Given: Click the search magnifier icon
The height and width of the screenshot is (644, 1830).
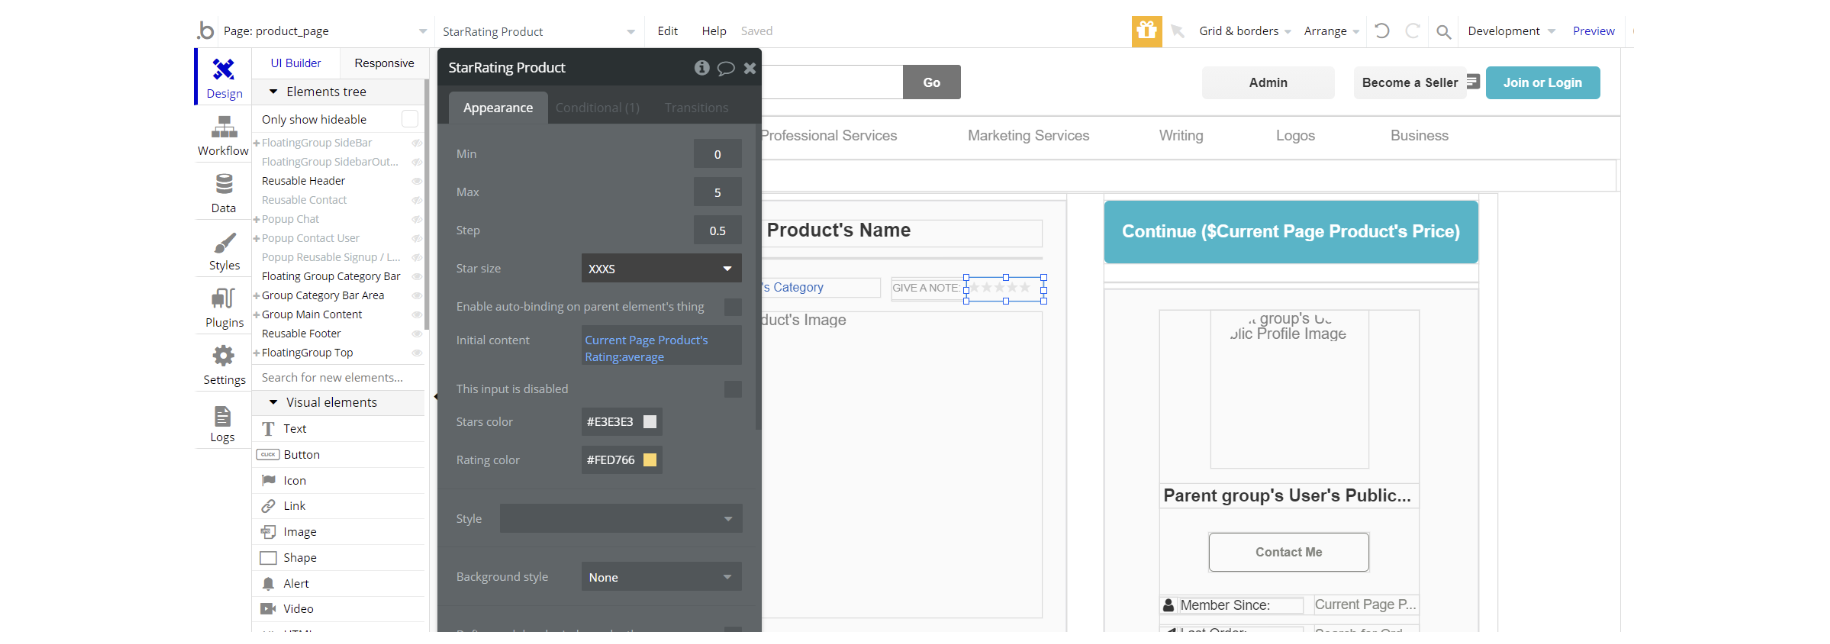Looking at the screenshot, I should point(1444,32).
